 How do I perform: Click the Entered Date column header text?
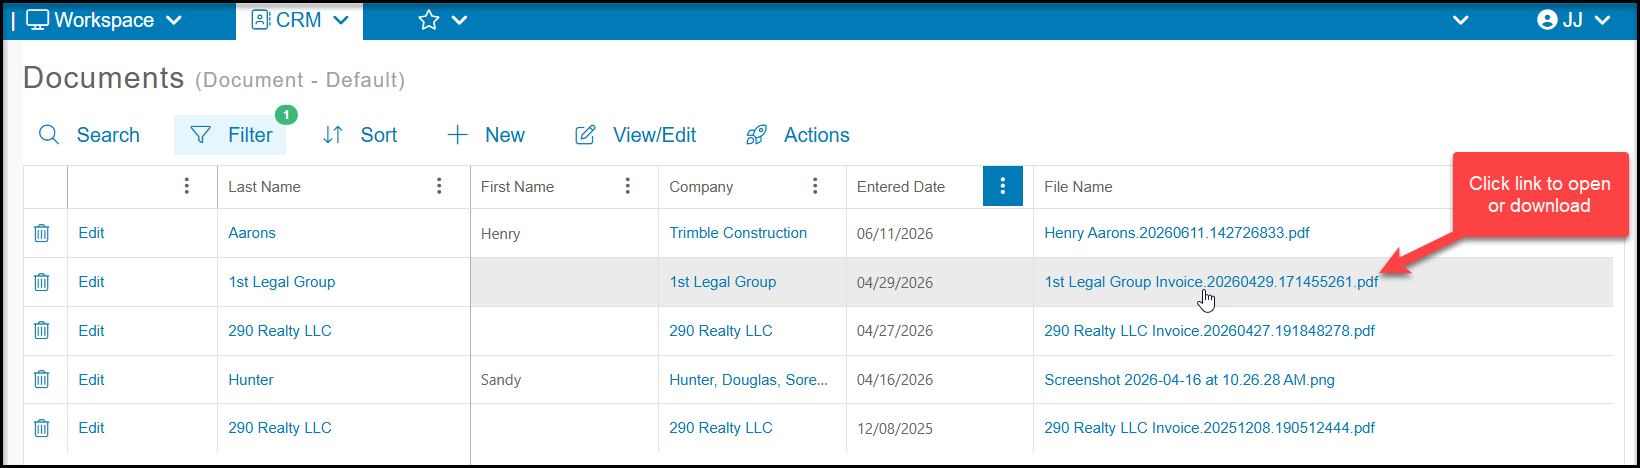point(901,187)
